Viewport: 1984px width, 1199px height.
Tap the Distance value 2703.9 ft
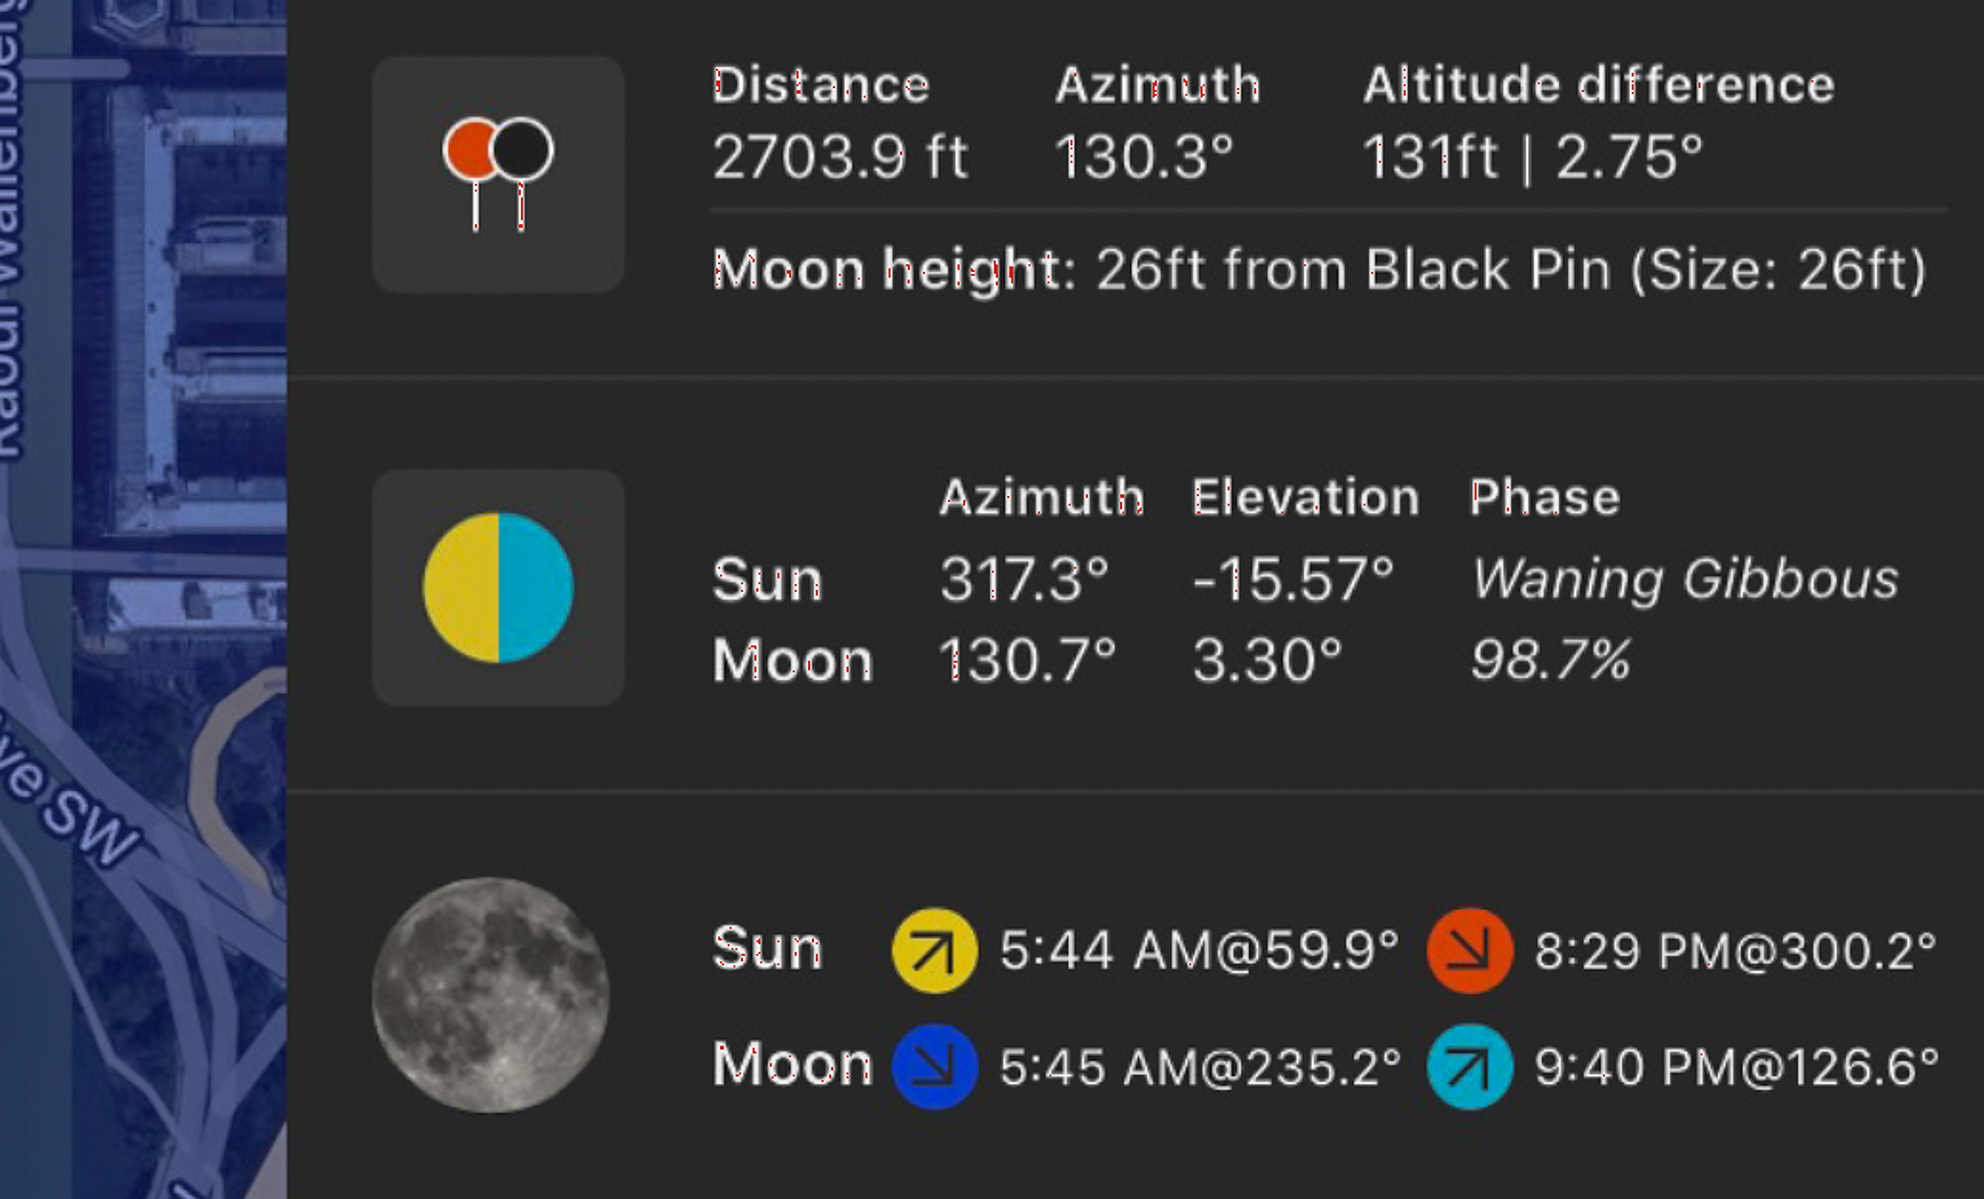840,157
